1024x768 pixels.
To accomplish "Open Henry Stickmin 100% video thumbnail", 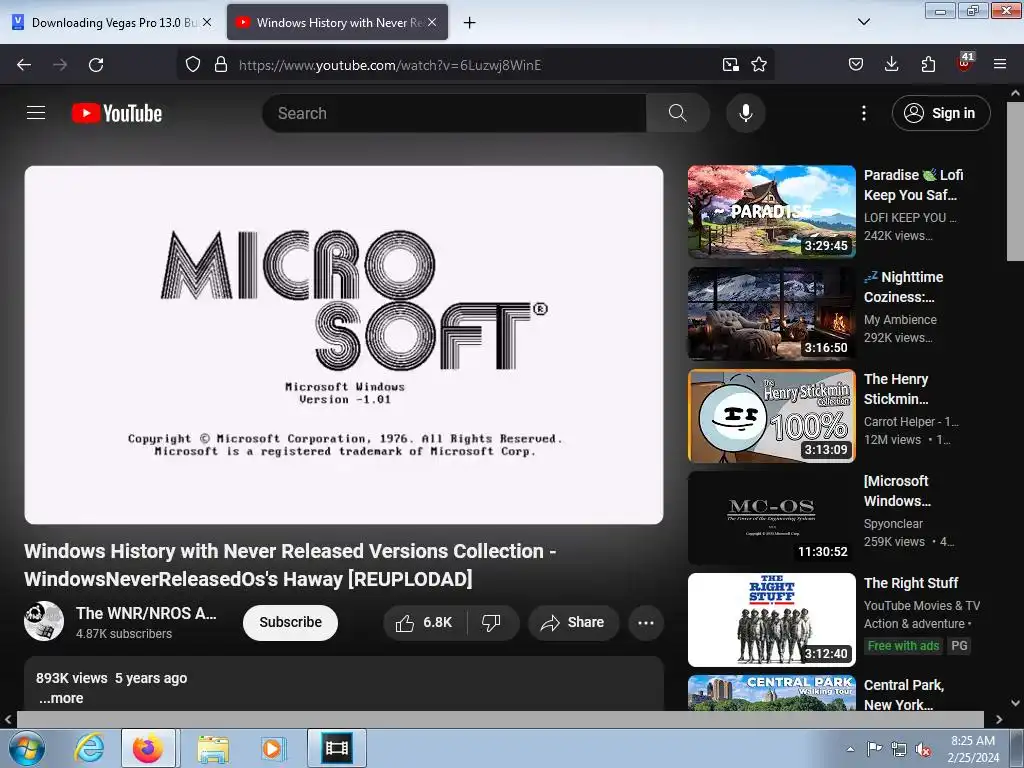I will coord(772,416).
